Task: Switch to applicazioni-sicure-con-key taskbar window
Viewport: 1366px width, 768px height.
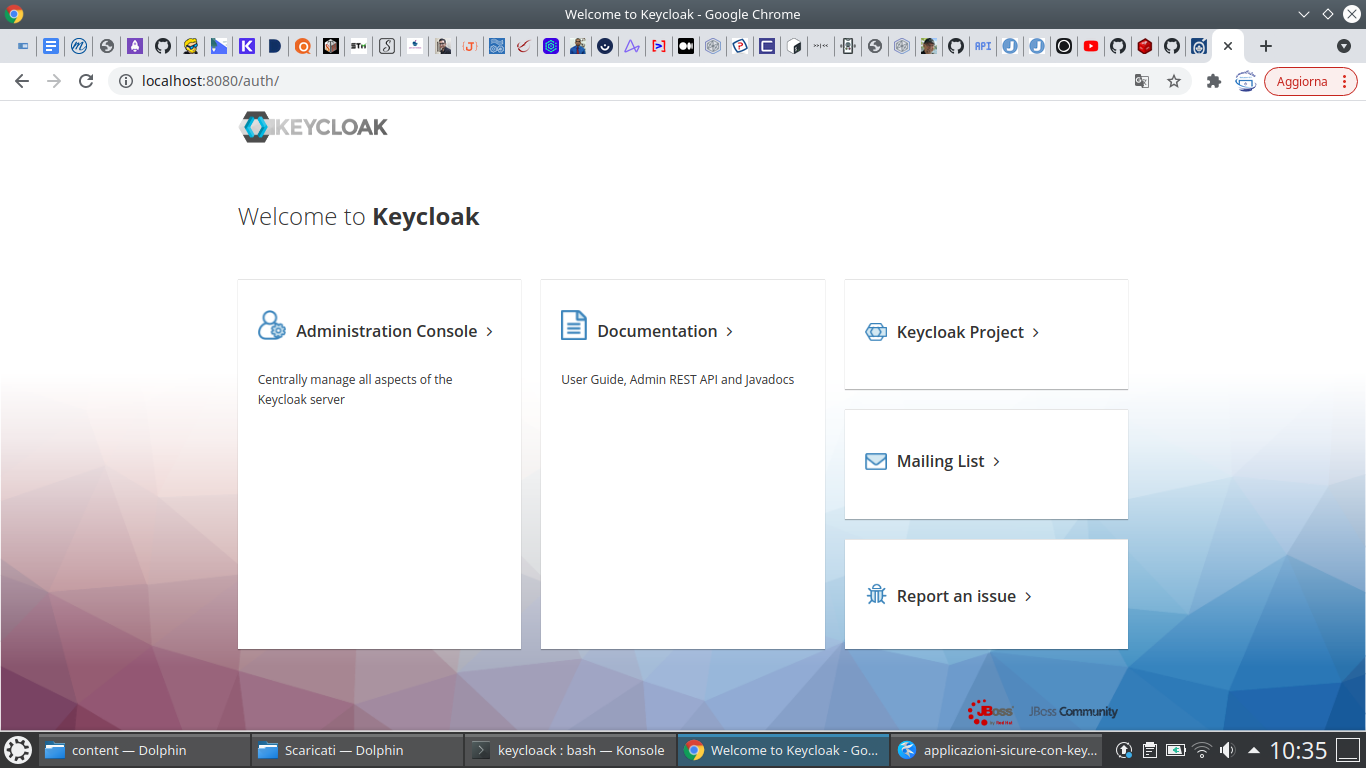Action: [996, 750]
